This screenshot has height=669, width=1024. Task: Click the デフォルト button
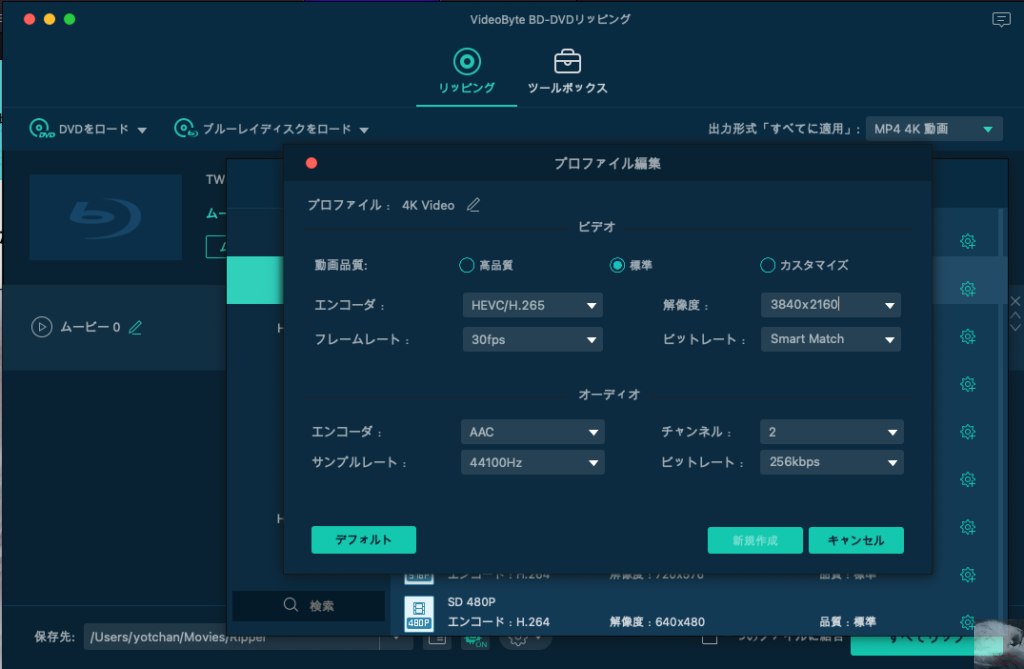click(364, 540)
